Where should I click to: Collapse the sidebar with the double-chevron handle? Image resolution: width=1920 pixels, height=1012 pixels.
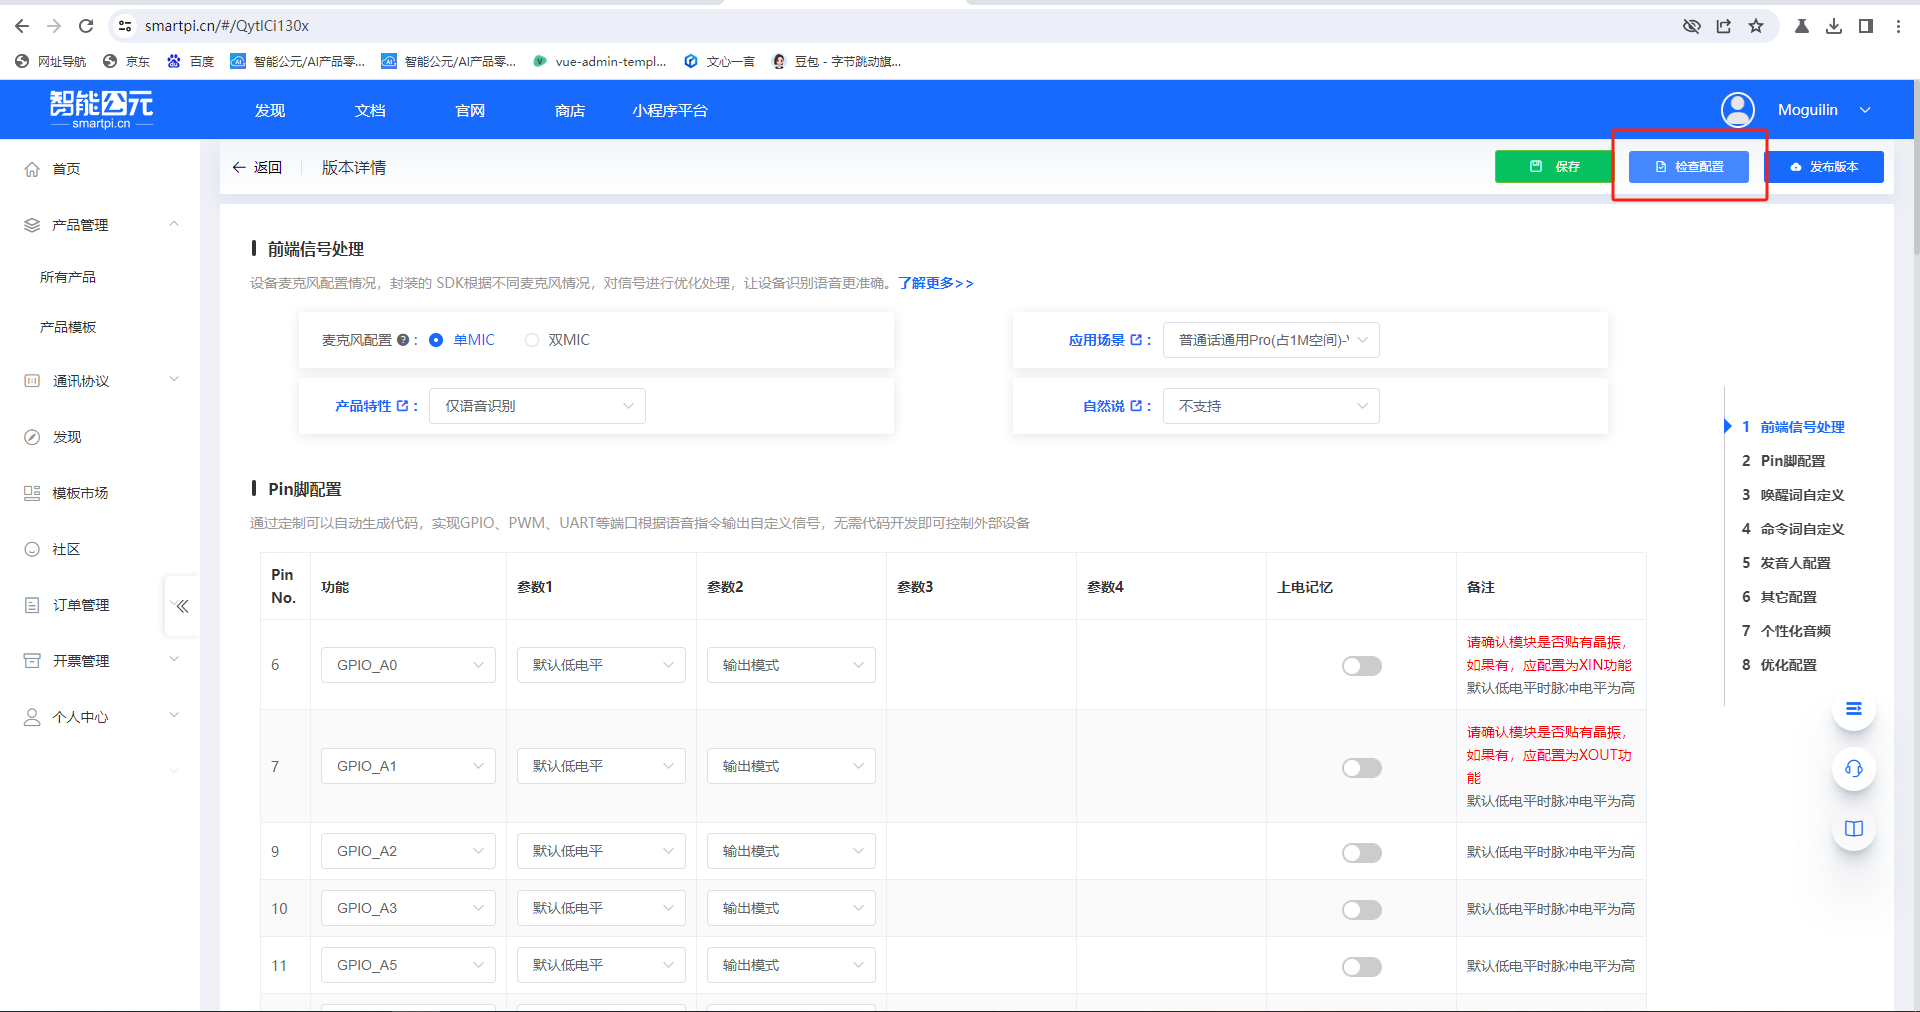coord(182,605)
